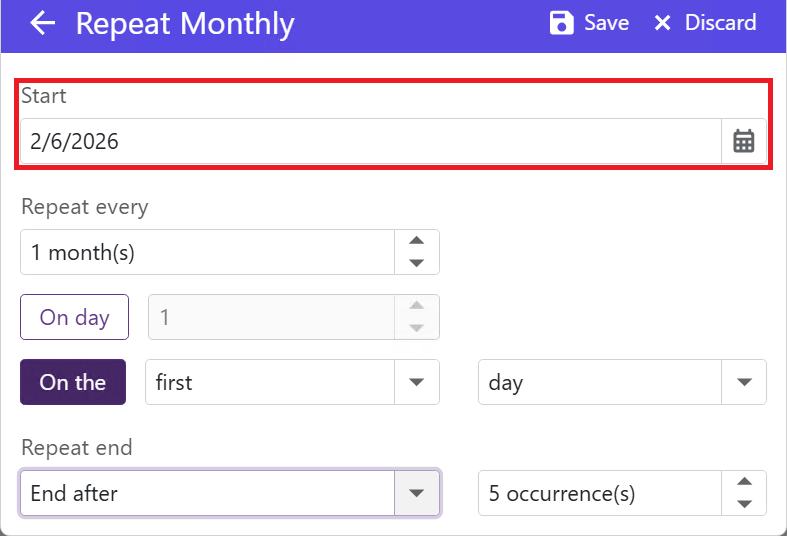Click the Save button label

606,23
